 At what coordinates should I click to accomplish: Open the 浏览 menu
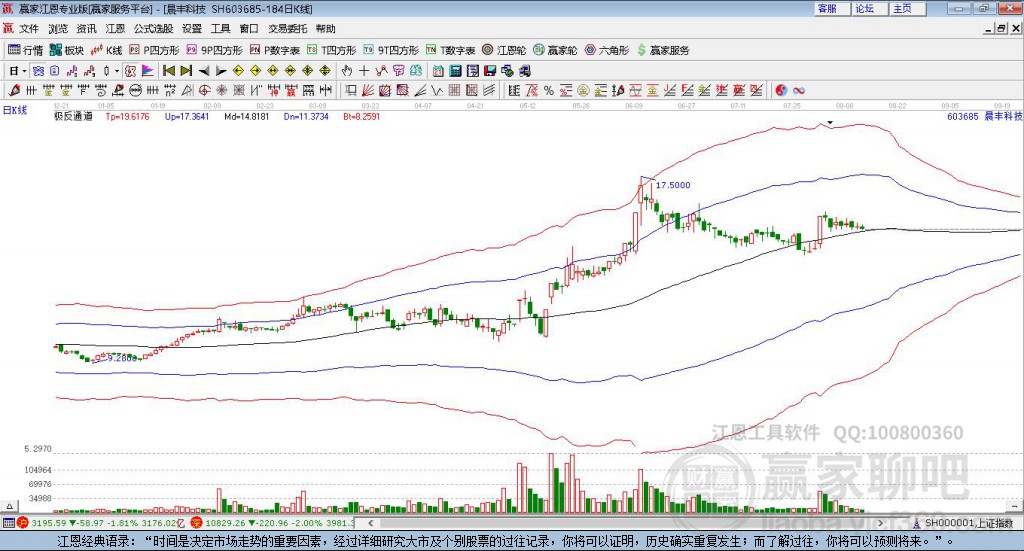point(57,29)
